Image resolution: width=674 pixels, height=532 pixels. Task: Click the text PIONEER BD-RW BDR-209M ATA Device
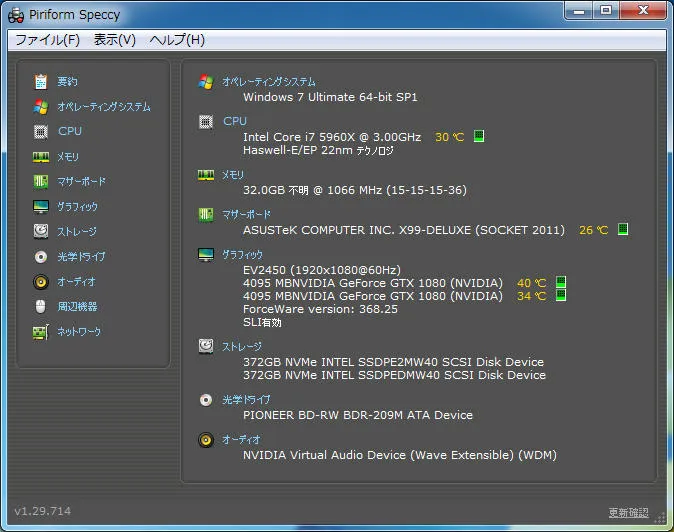(358, 415)
